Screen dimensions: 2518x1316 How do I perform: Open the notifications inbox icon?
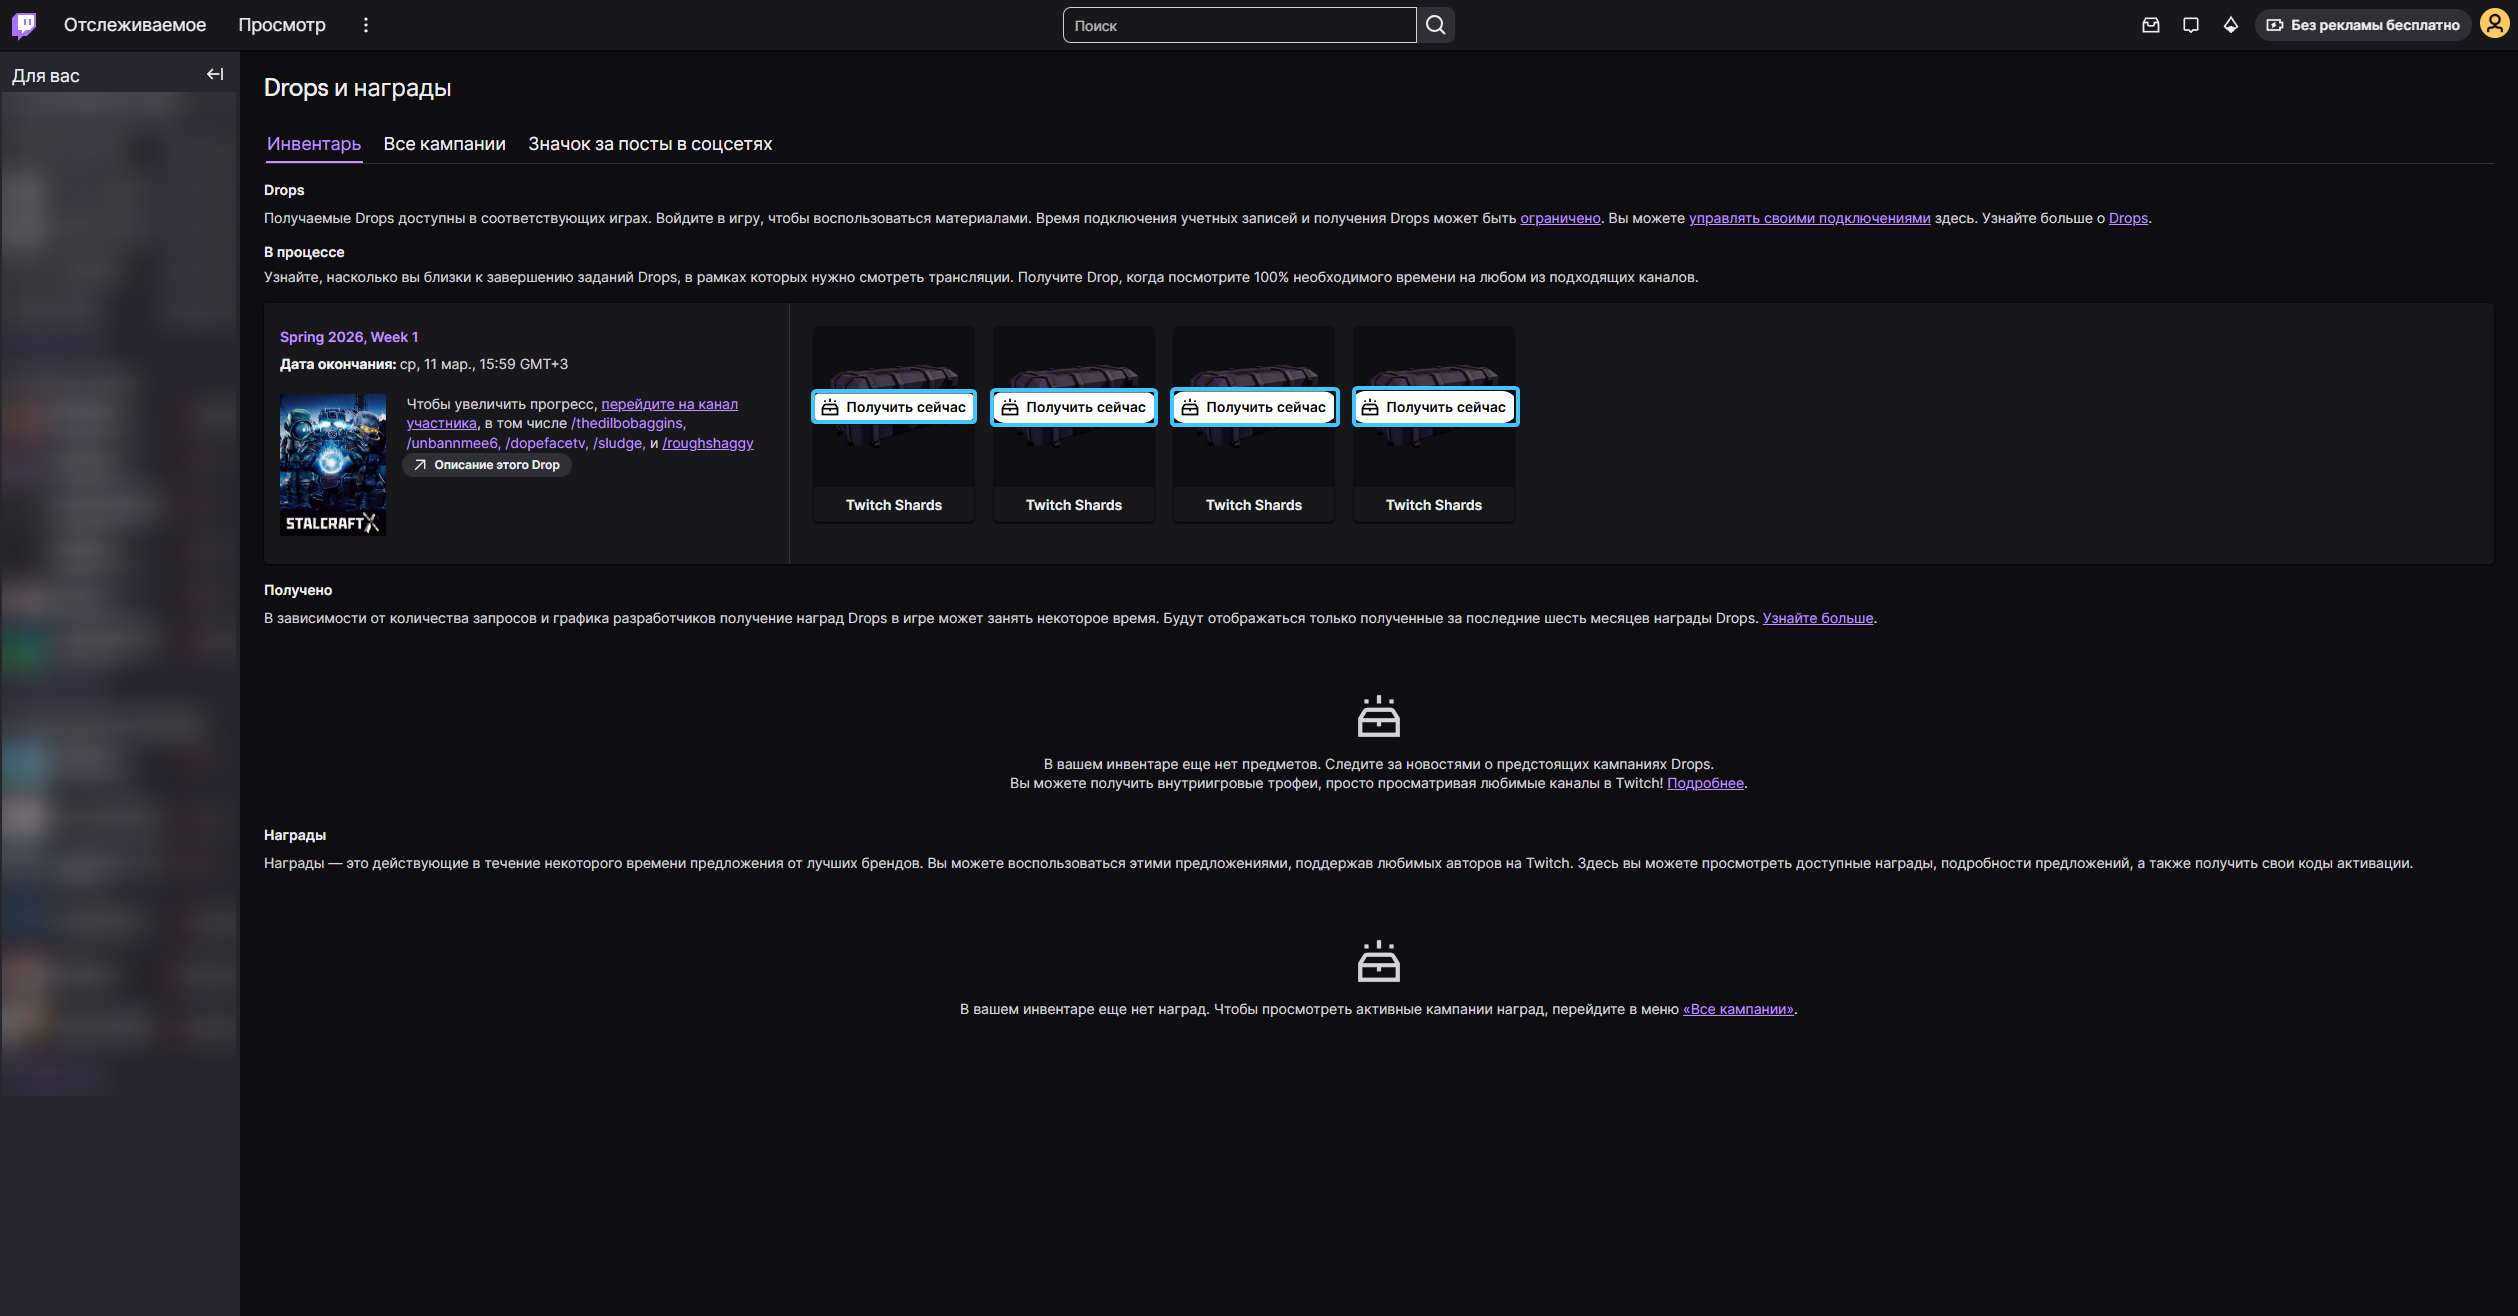(2151, 25)
